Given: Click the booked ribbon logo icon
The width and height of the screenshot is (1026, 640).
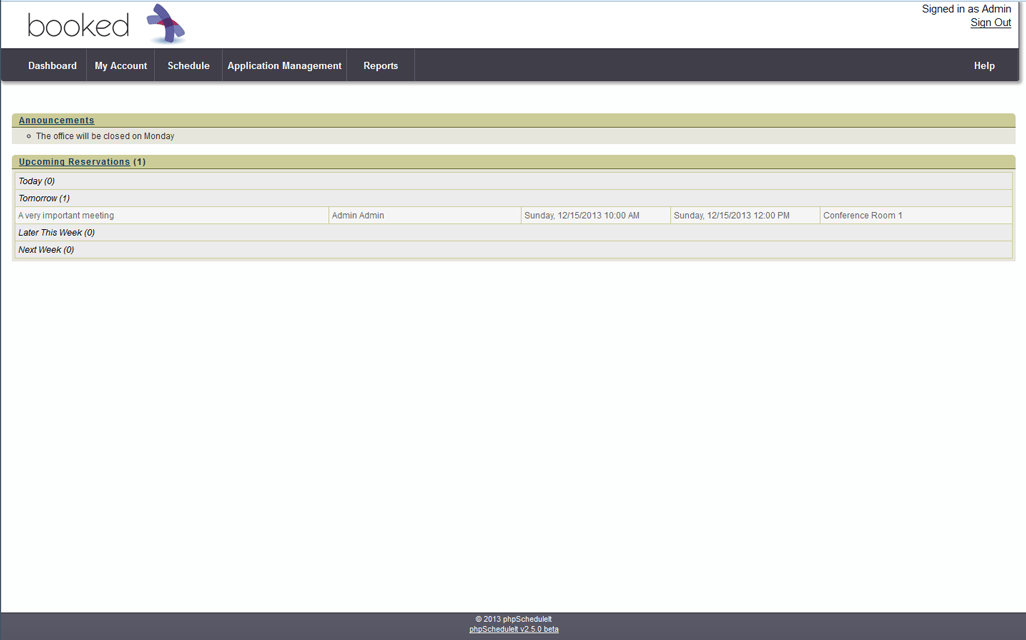Looking at the screenshot, I should [166, 24].
